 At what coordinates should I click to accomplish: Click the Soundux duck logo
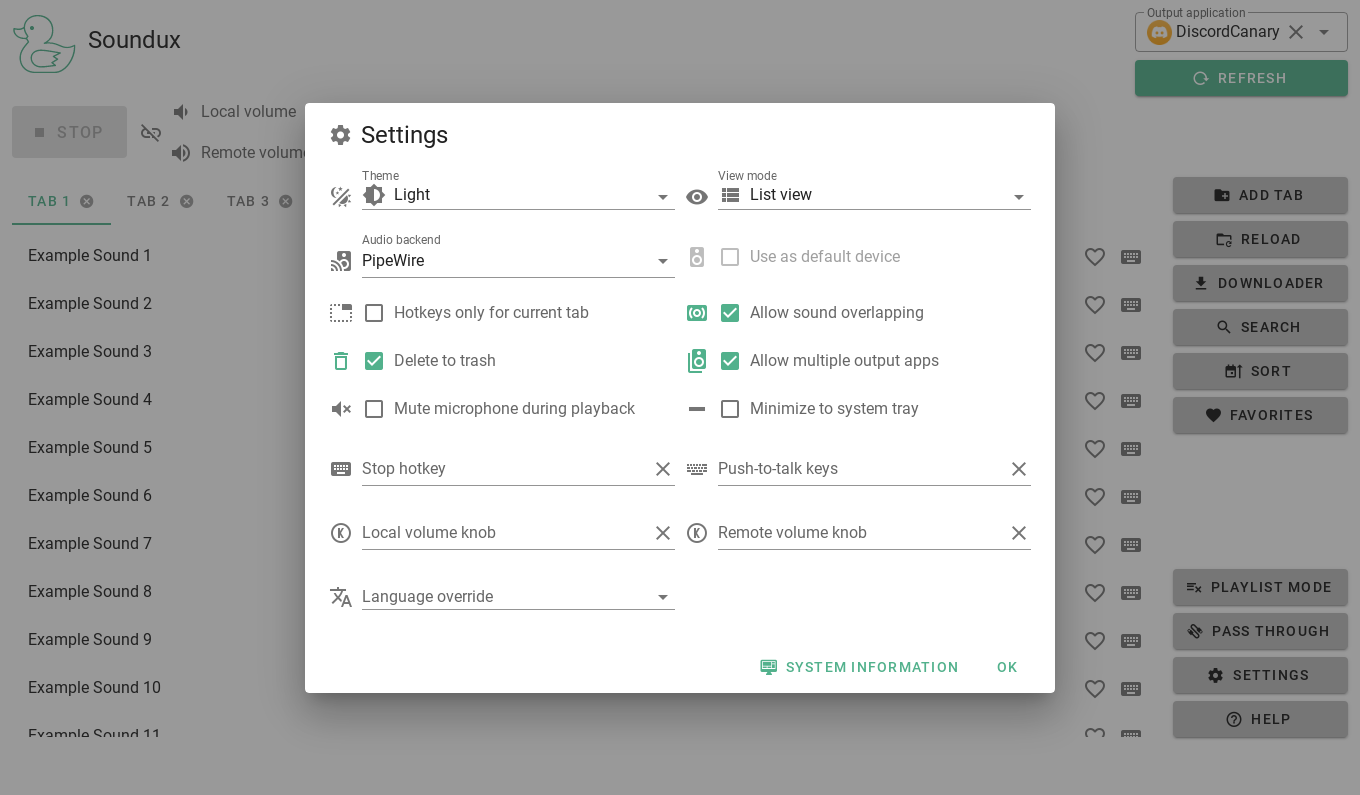pos(44,43)
